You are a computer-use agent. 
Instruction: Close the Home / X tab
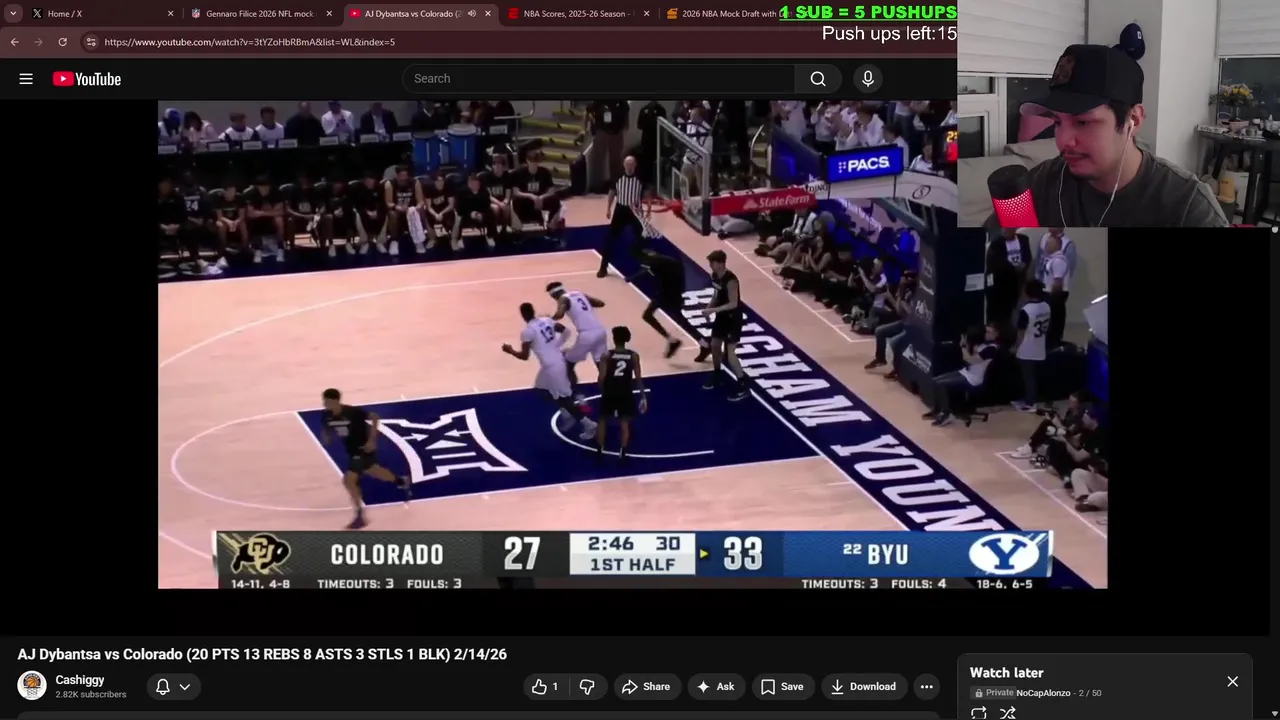coord(170,14)
